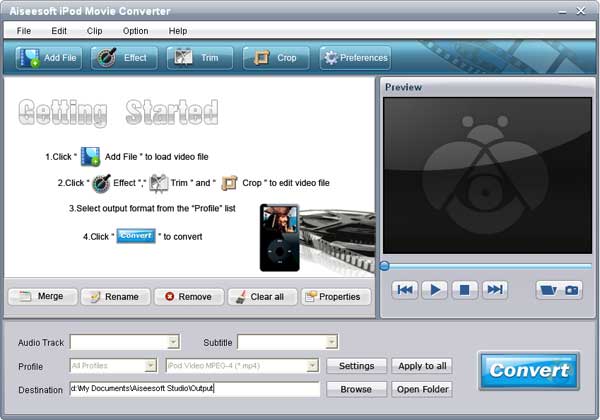
Task: Click the preview seek slider handle
Action: click(385, 266)
